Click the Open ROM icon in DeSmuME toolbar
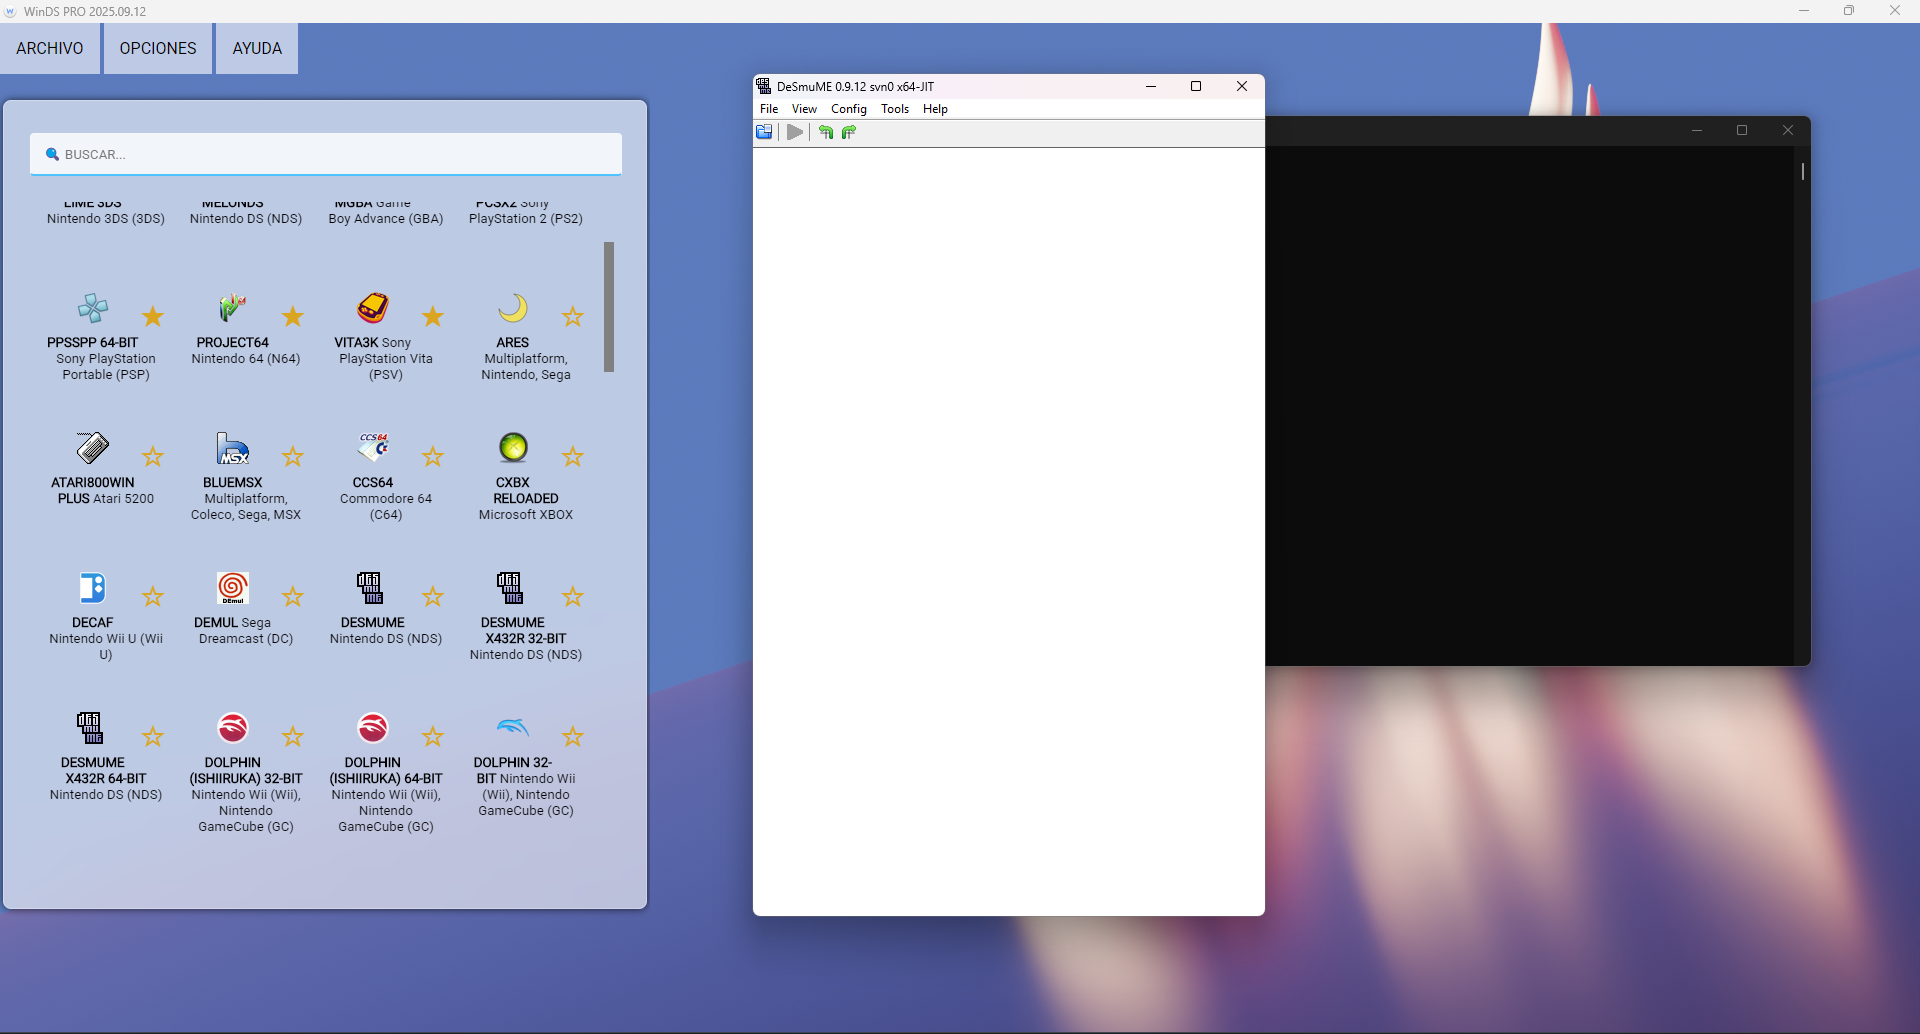This screenshot has height=1034, width=1920. pyautogui.click(x=764, y=132)
